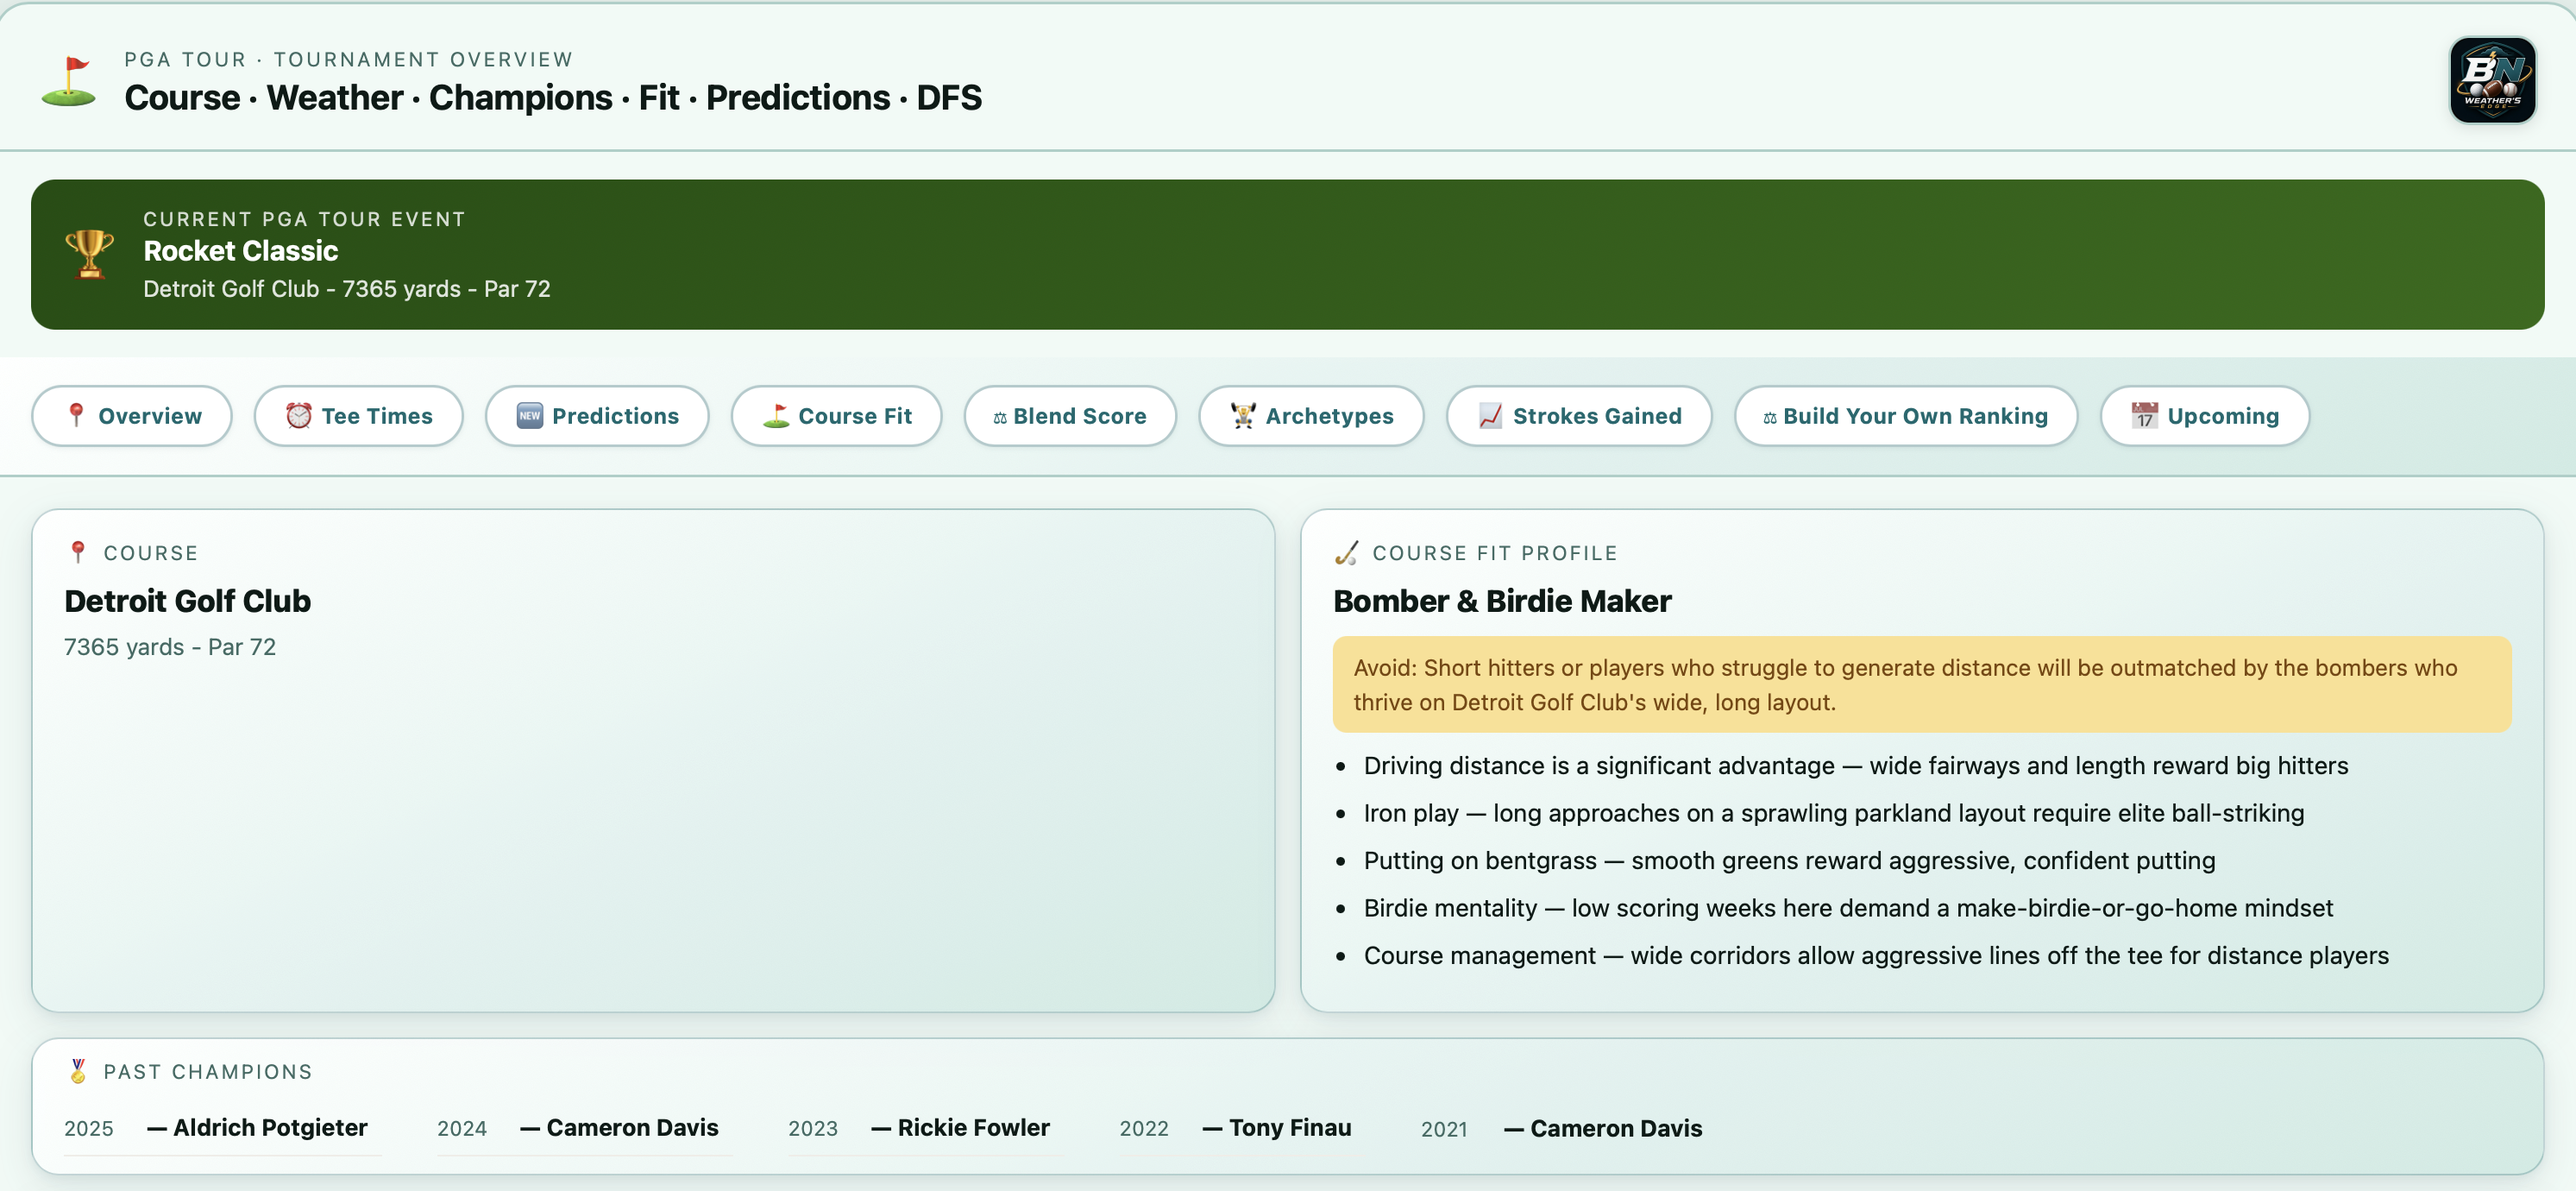
Task: Click the pin icon on Overview tab
Action: (76, 415)
